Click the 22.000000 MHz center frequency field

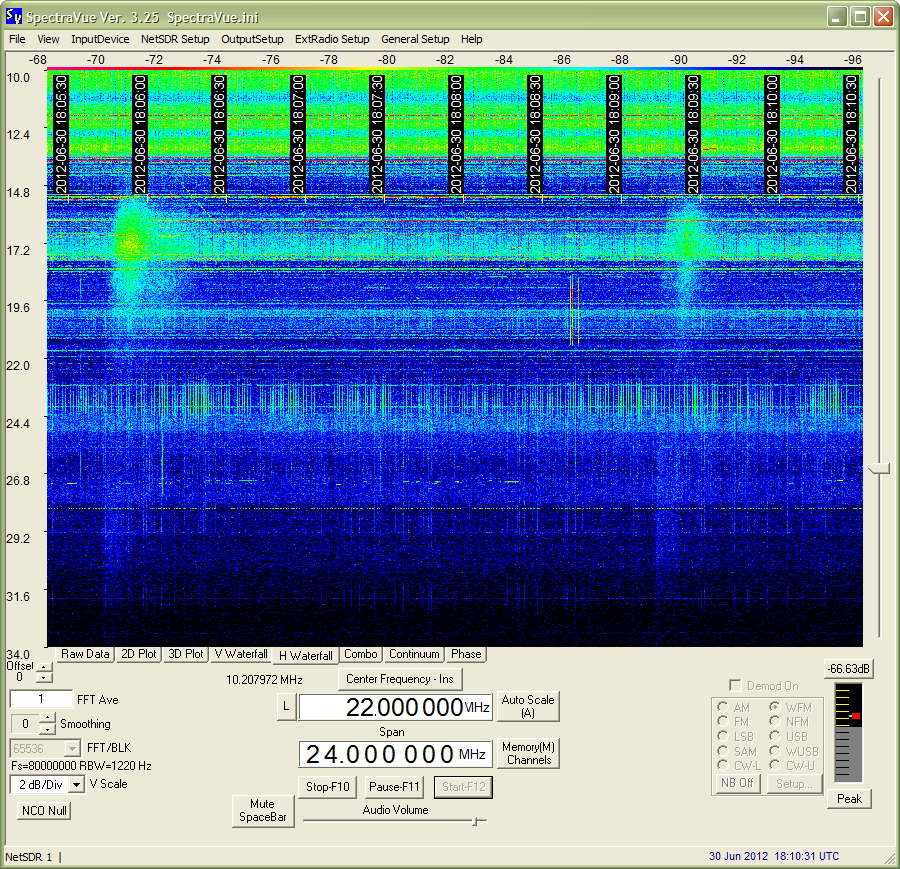(x=395, y=707)
